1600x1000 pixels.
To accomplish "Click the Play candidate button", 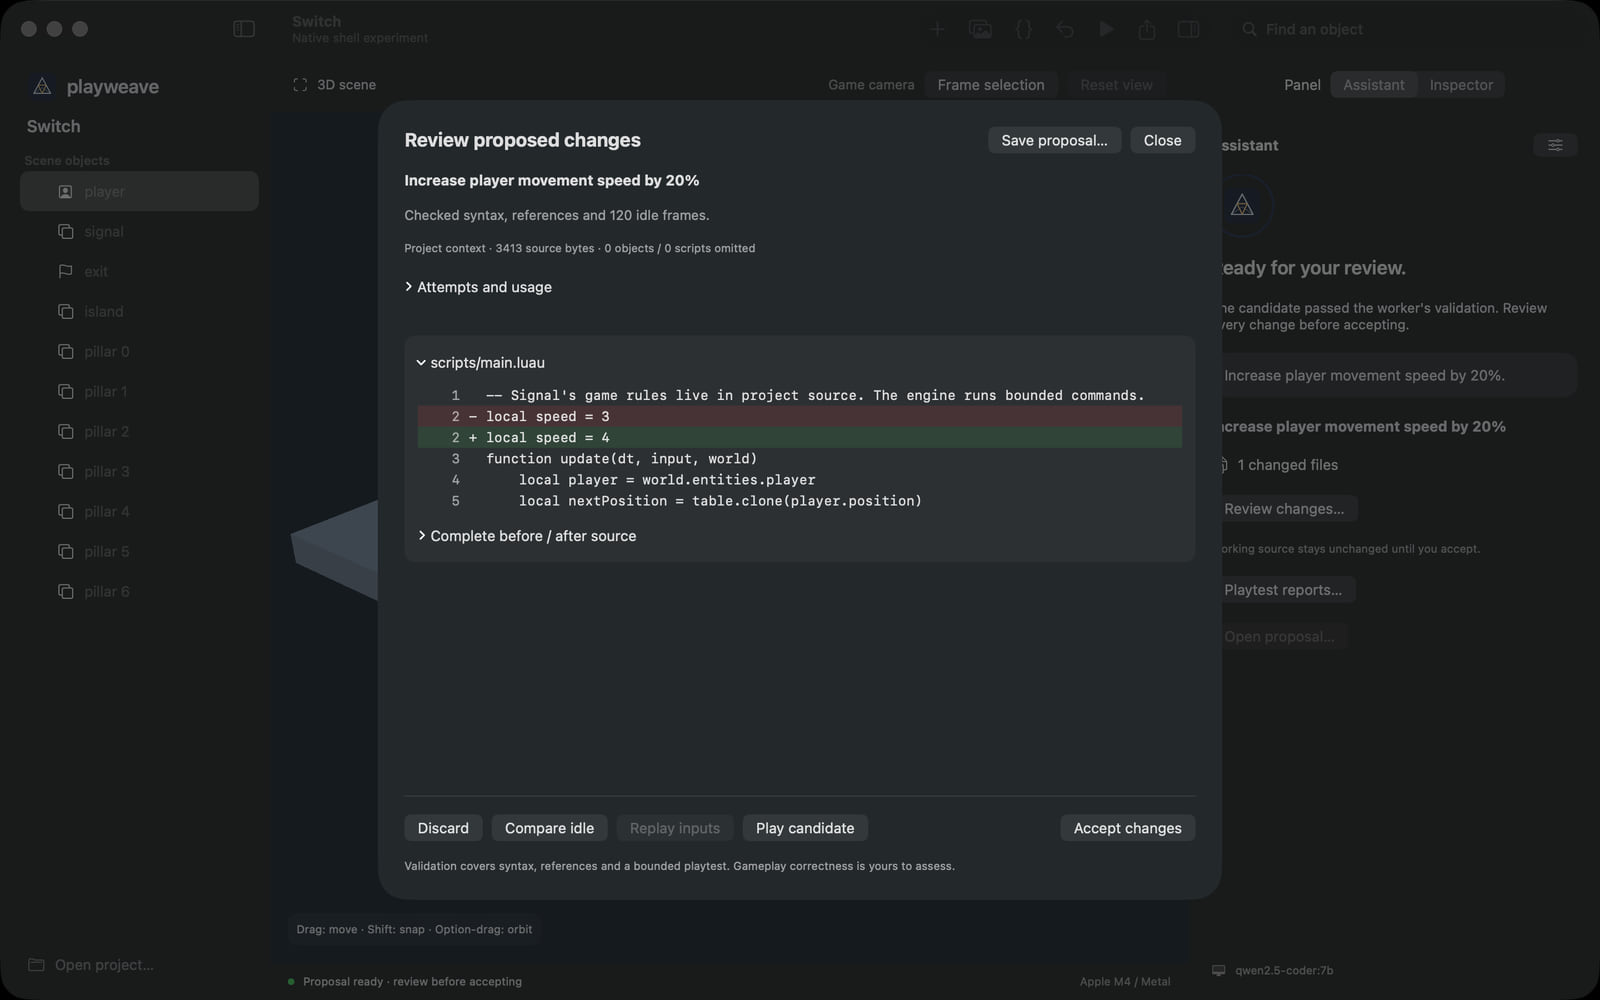I will (x=805, y=828).
